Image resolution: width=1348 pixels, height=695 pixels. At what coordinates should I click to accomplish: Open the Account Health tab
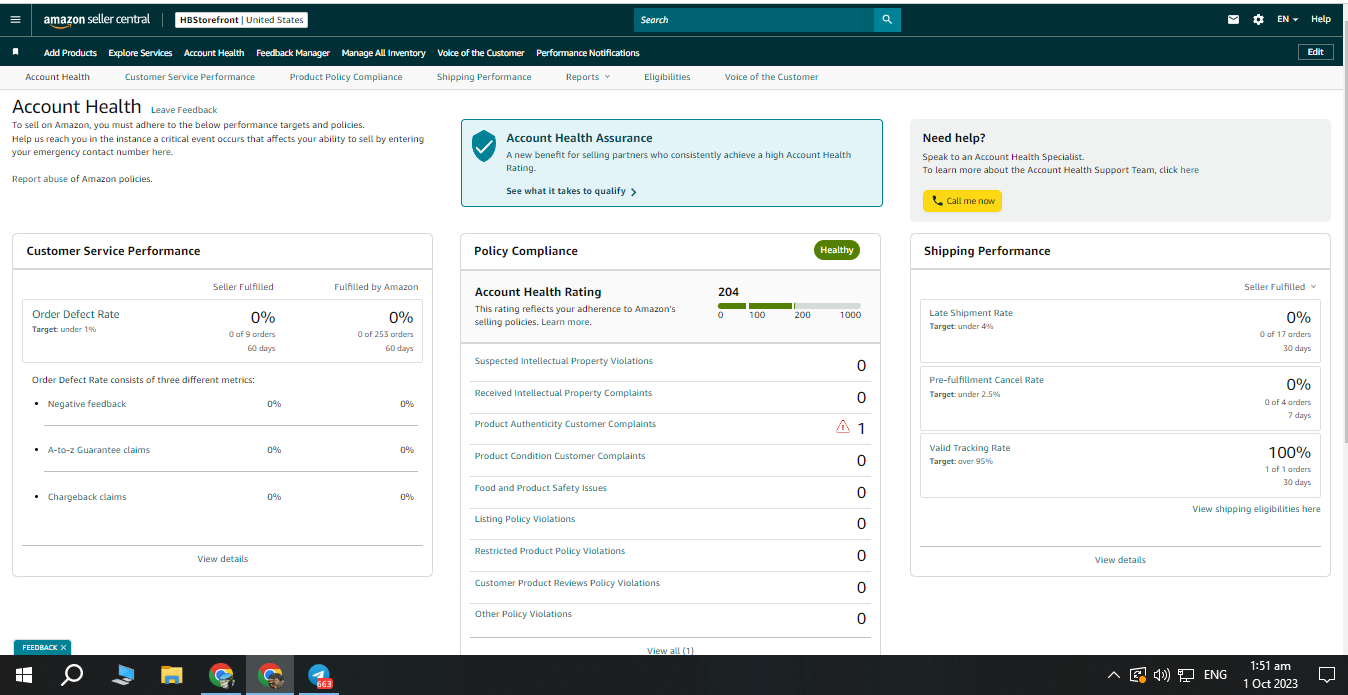(58, 77)
